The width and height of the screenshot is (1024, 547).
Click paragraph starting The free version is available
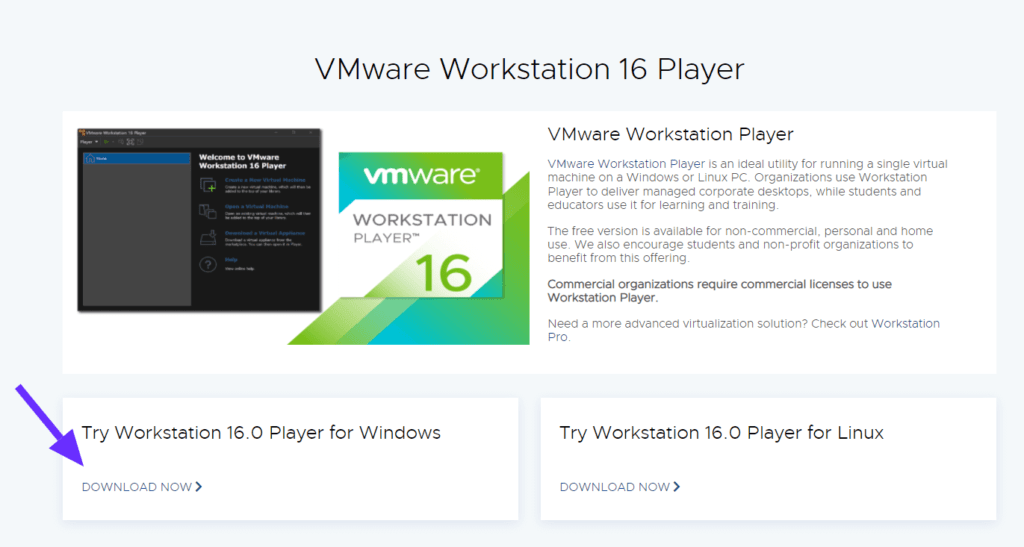(740, 244)
